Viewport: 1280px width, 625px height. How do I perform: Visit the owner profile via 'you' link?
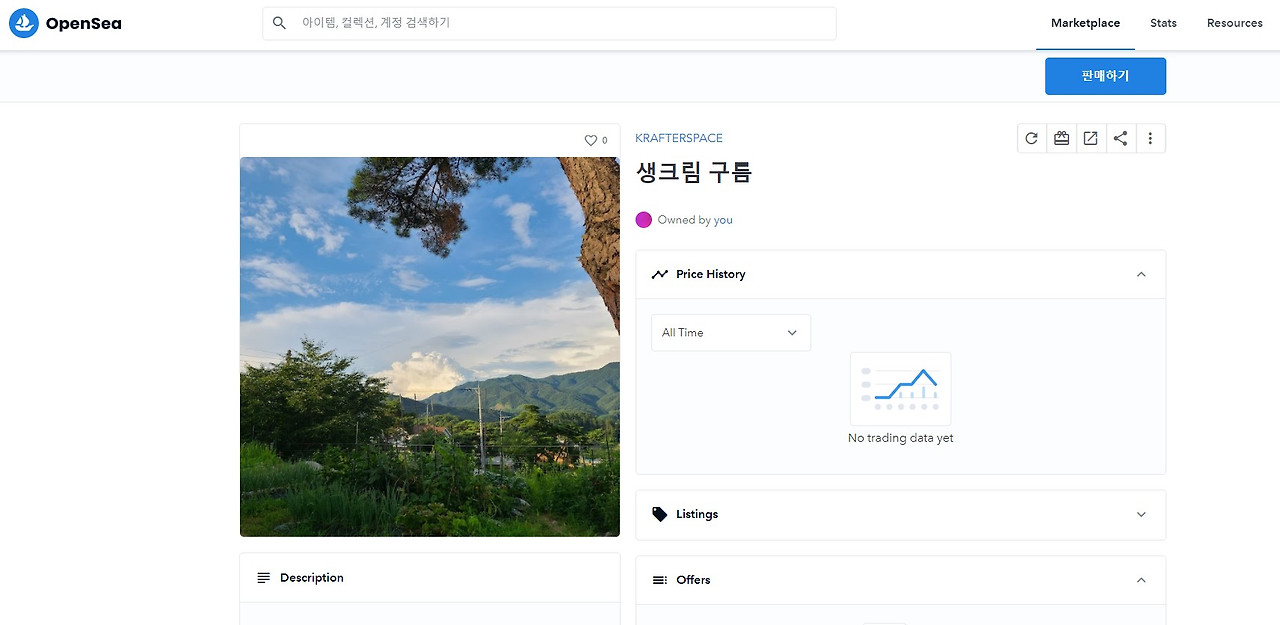point(723,219)
